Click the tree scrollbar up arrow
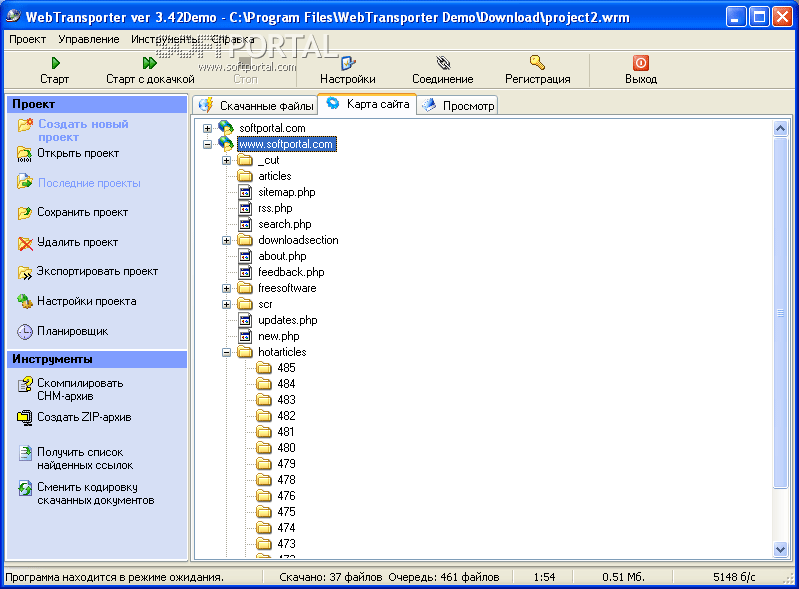The image size is (799, 589). point(780,128)
